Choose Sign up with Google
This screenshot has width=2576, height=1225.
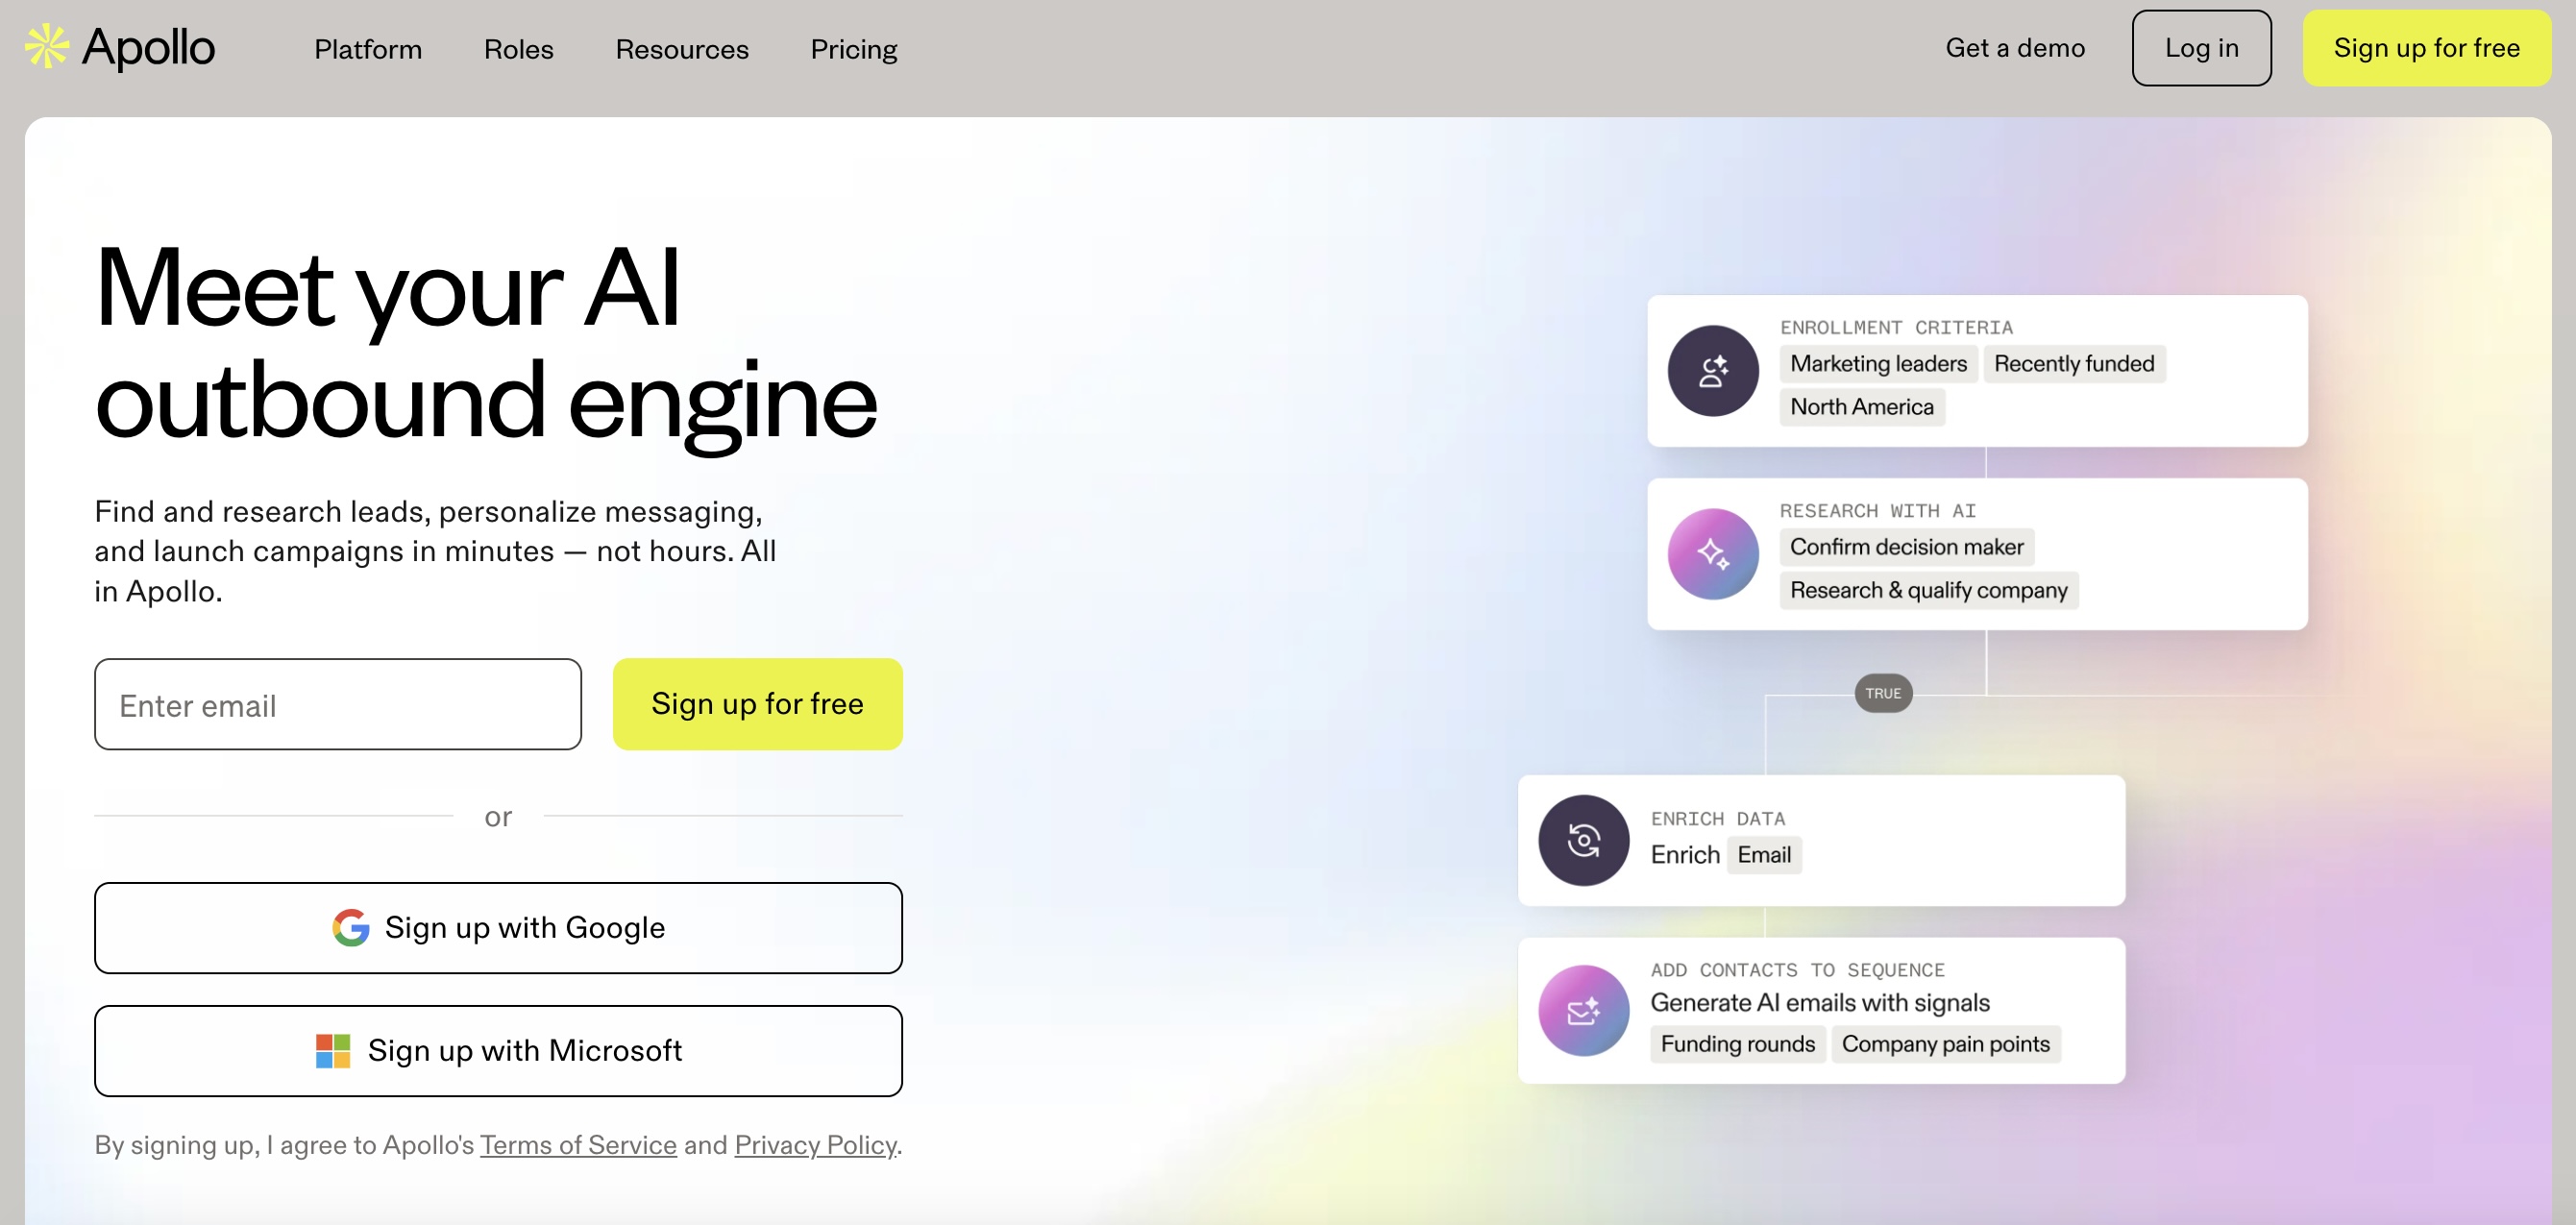(498, 927)
